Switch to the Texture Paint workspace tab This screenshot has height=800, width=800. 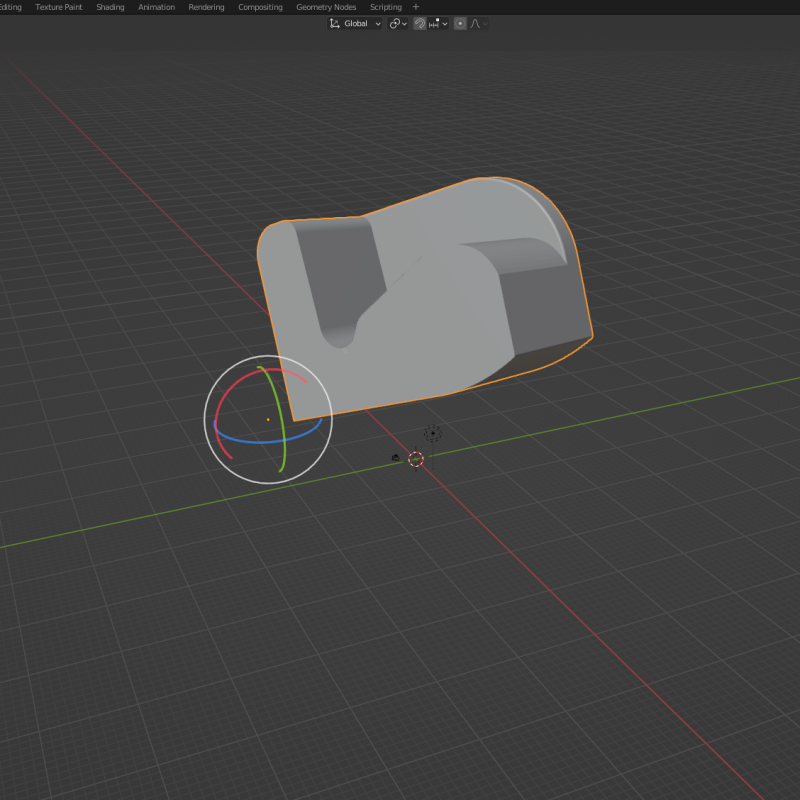click(59, 7)
